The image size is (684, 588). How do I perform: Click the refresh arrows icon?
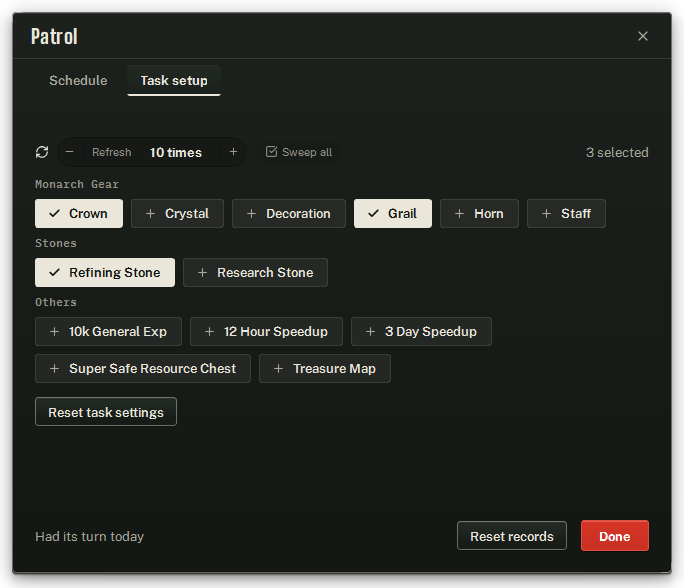point(42,152)
